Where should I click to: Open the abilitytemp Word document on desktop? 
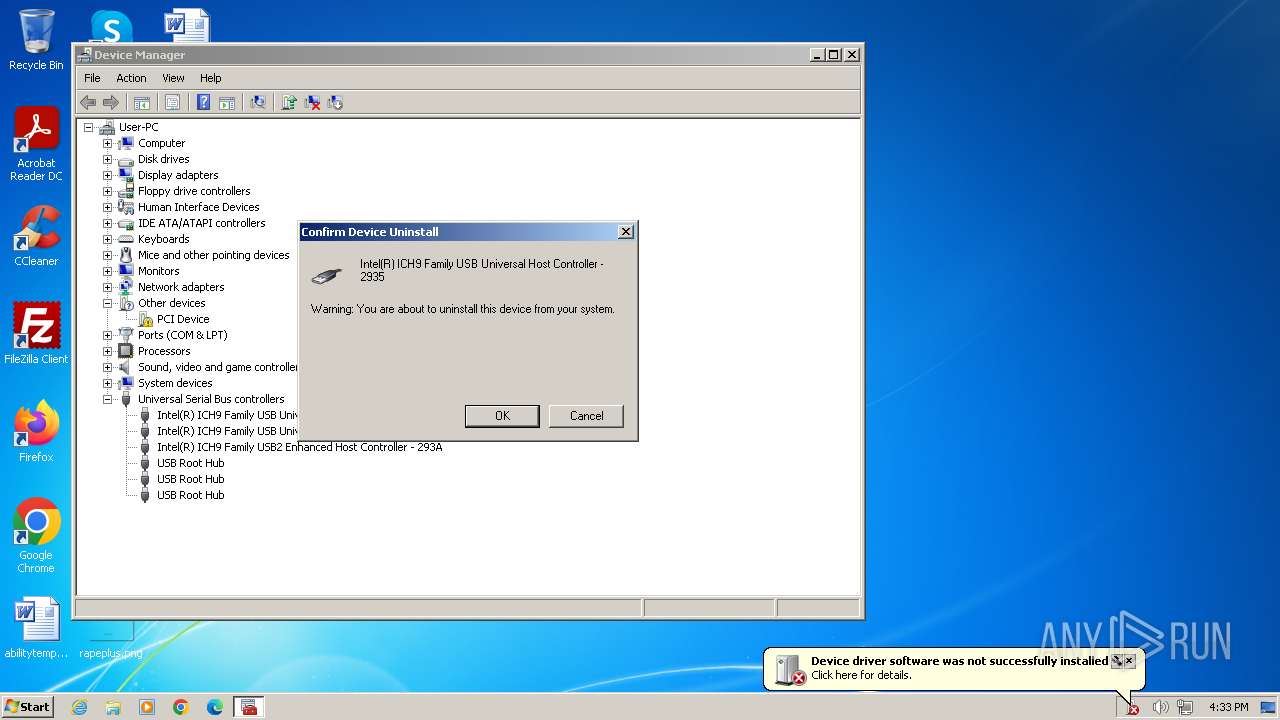click(x=36, y=629)
